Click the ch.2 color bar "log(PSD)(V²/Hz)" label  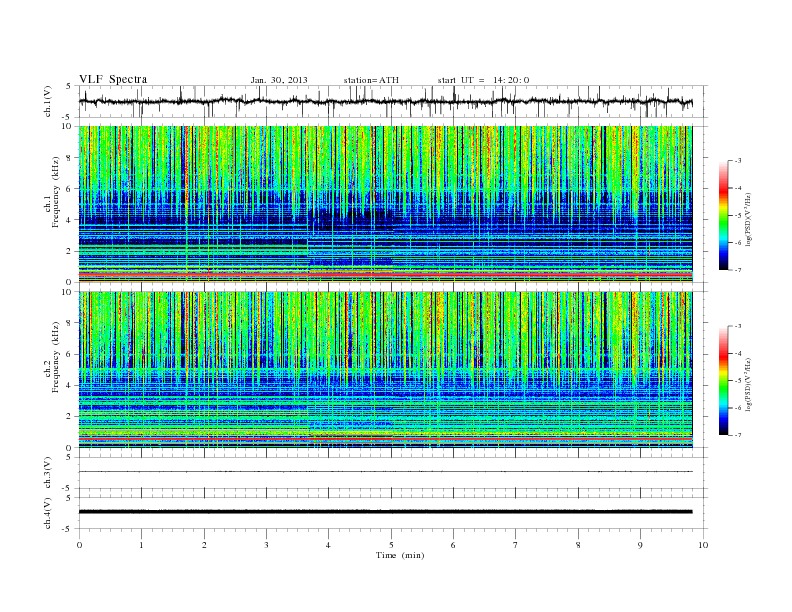coord(748,384)
